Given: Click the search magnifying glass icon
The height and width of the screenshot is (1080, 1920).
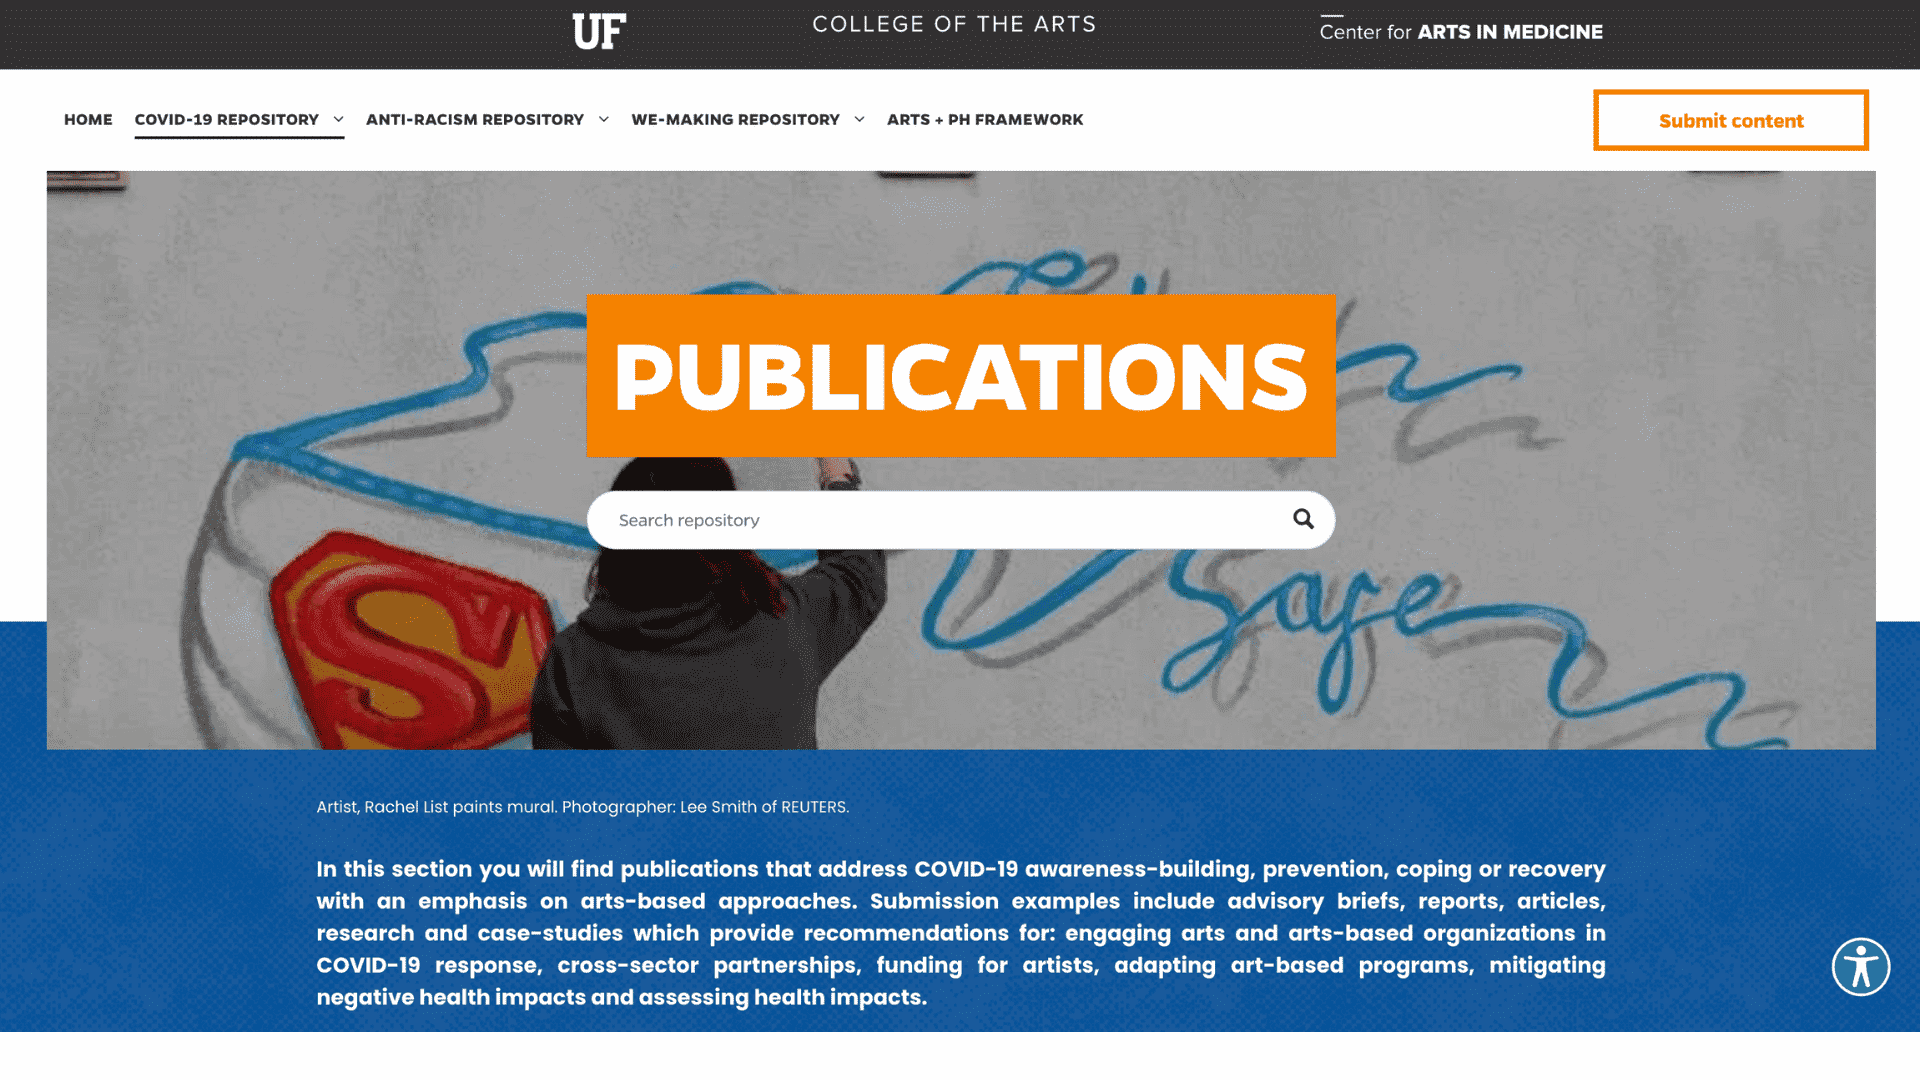Looking at the screenshot, I should tap(1303, 518).
